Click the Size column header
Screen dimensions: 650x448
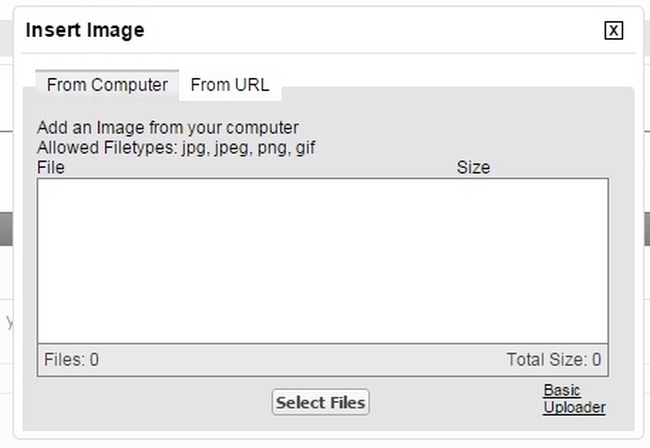click(473, 168)
